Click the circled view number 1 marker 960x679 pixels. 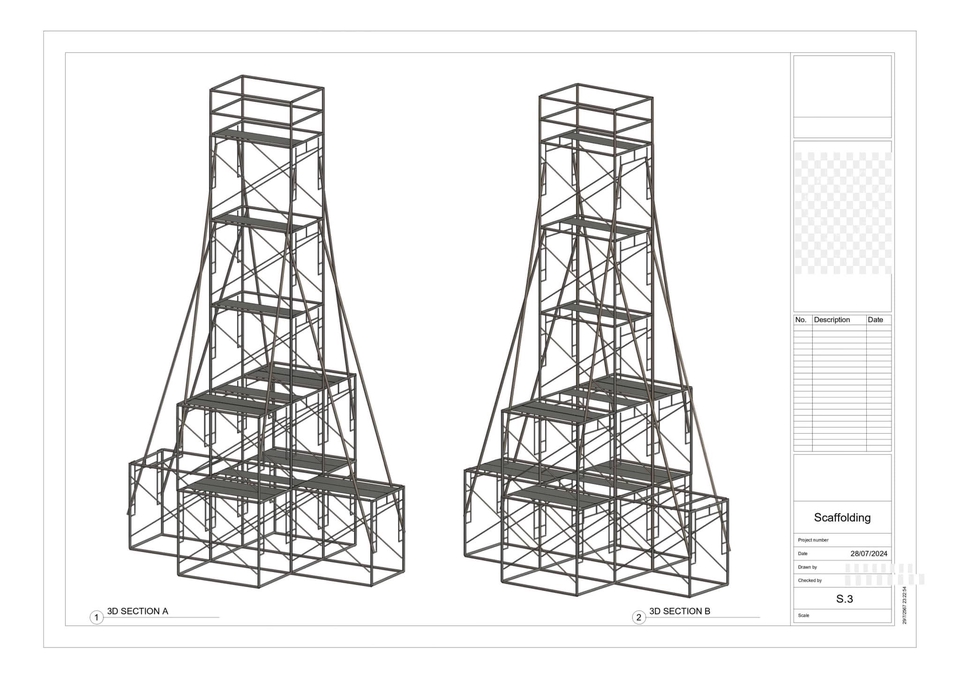pos(97,618)
